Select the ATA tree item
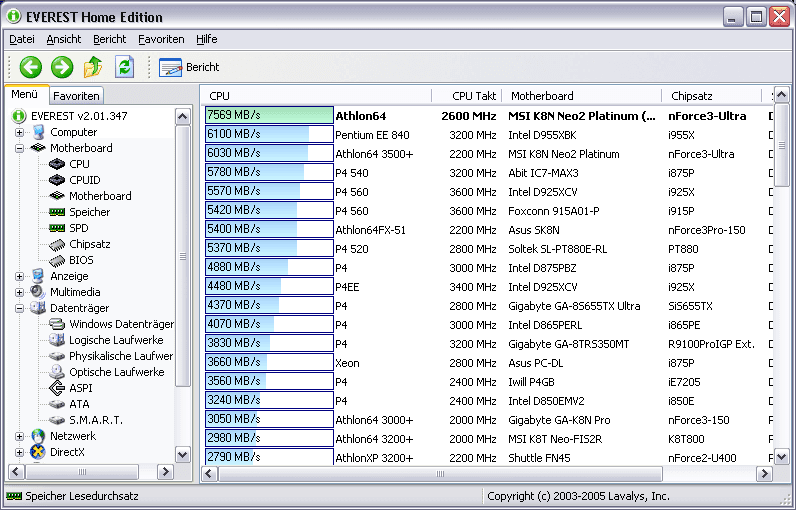The height and width of the screenshot is (510, 796). click(x=79, y=404)
